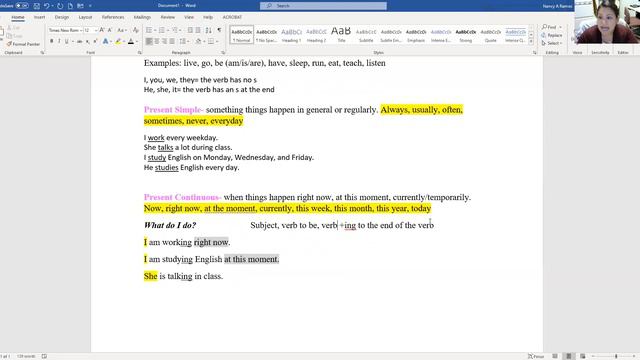This screenshot has height=360, width=640.
Task: Click the Format Painter button
Action: [x=23, y=44]
